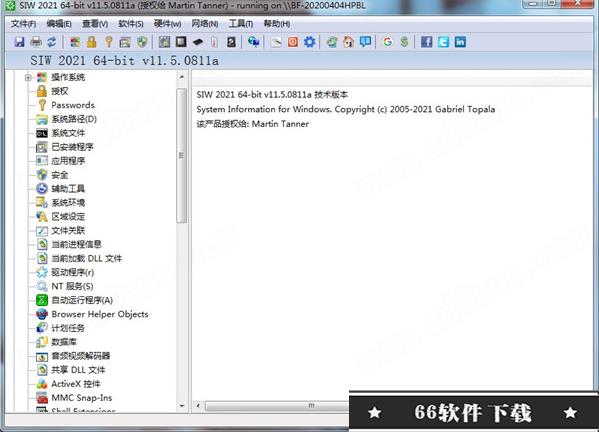Open the 文件(F) menu

23,24
